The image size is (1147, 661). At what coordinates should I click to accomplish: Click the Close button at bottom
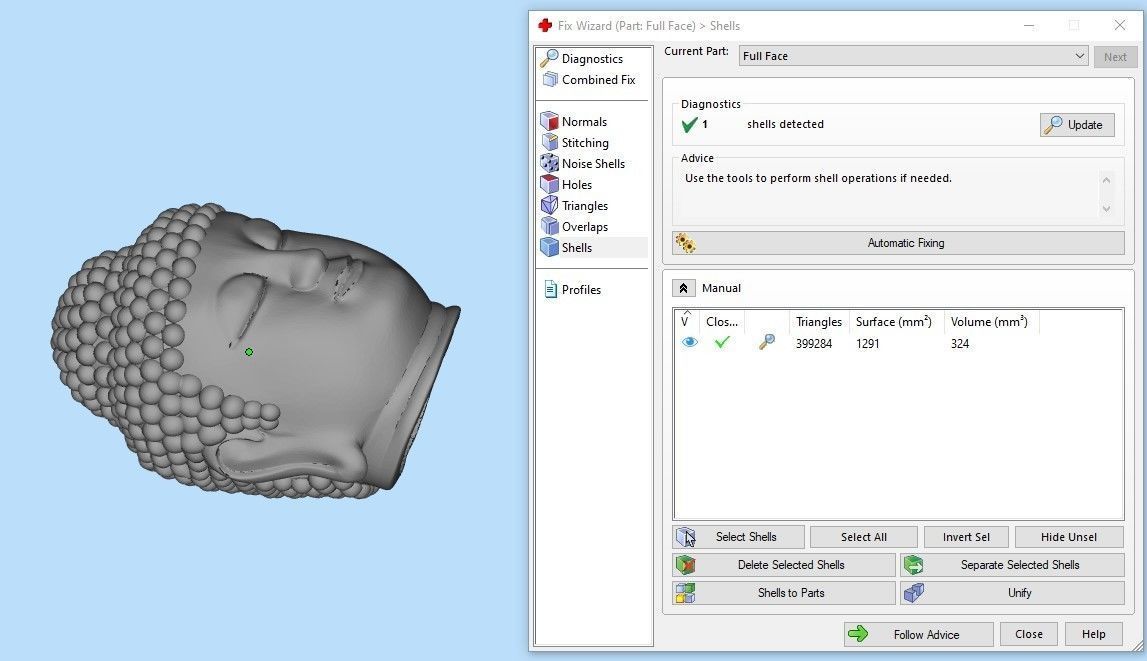point(1028,634)
